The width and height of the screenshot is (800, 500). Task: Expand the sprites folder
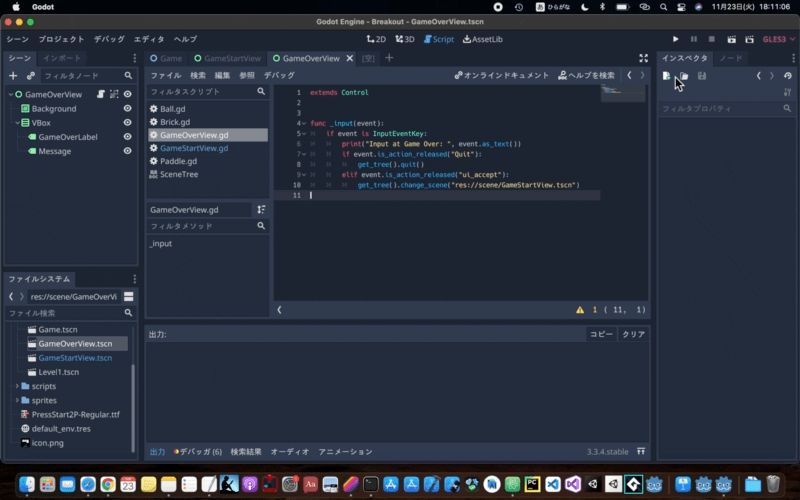point(17,401)
